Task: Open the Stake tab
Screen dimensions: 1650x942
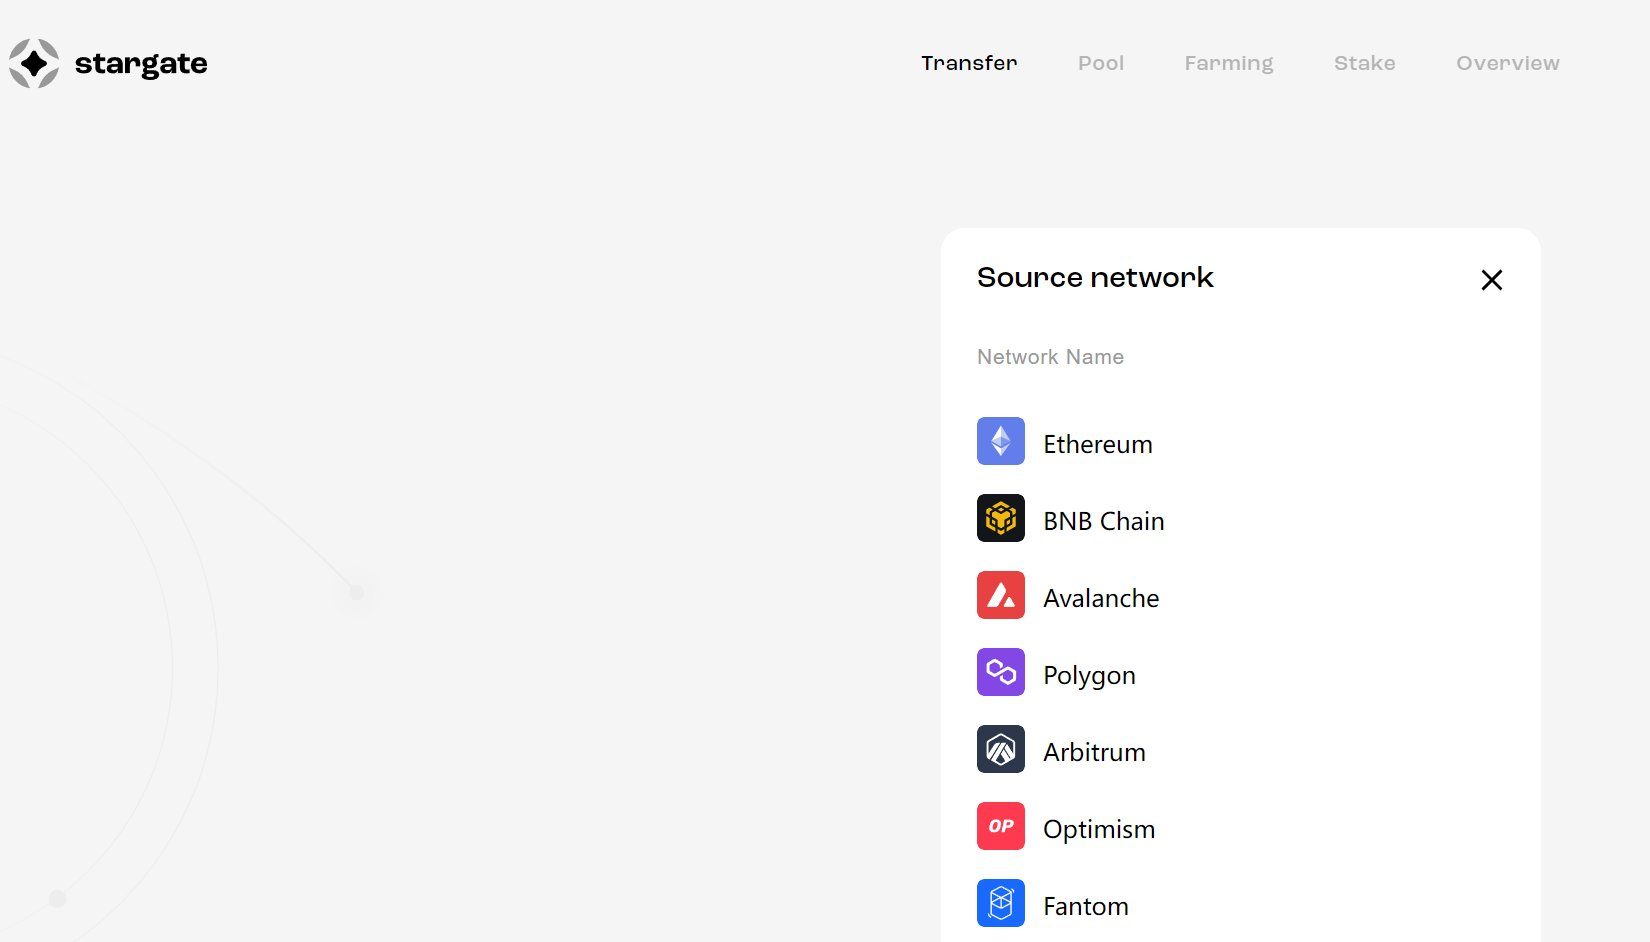Action: point(1364,63)
